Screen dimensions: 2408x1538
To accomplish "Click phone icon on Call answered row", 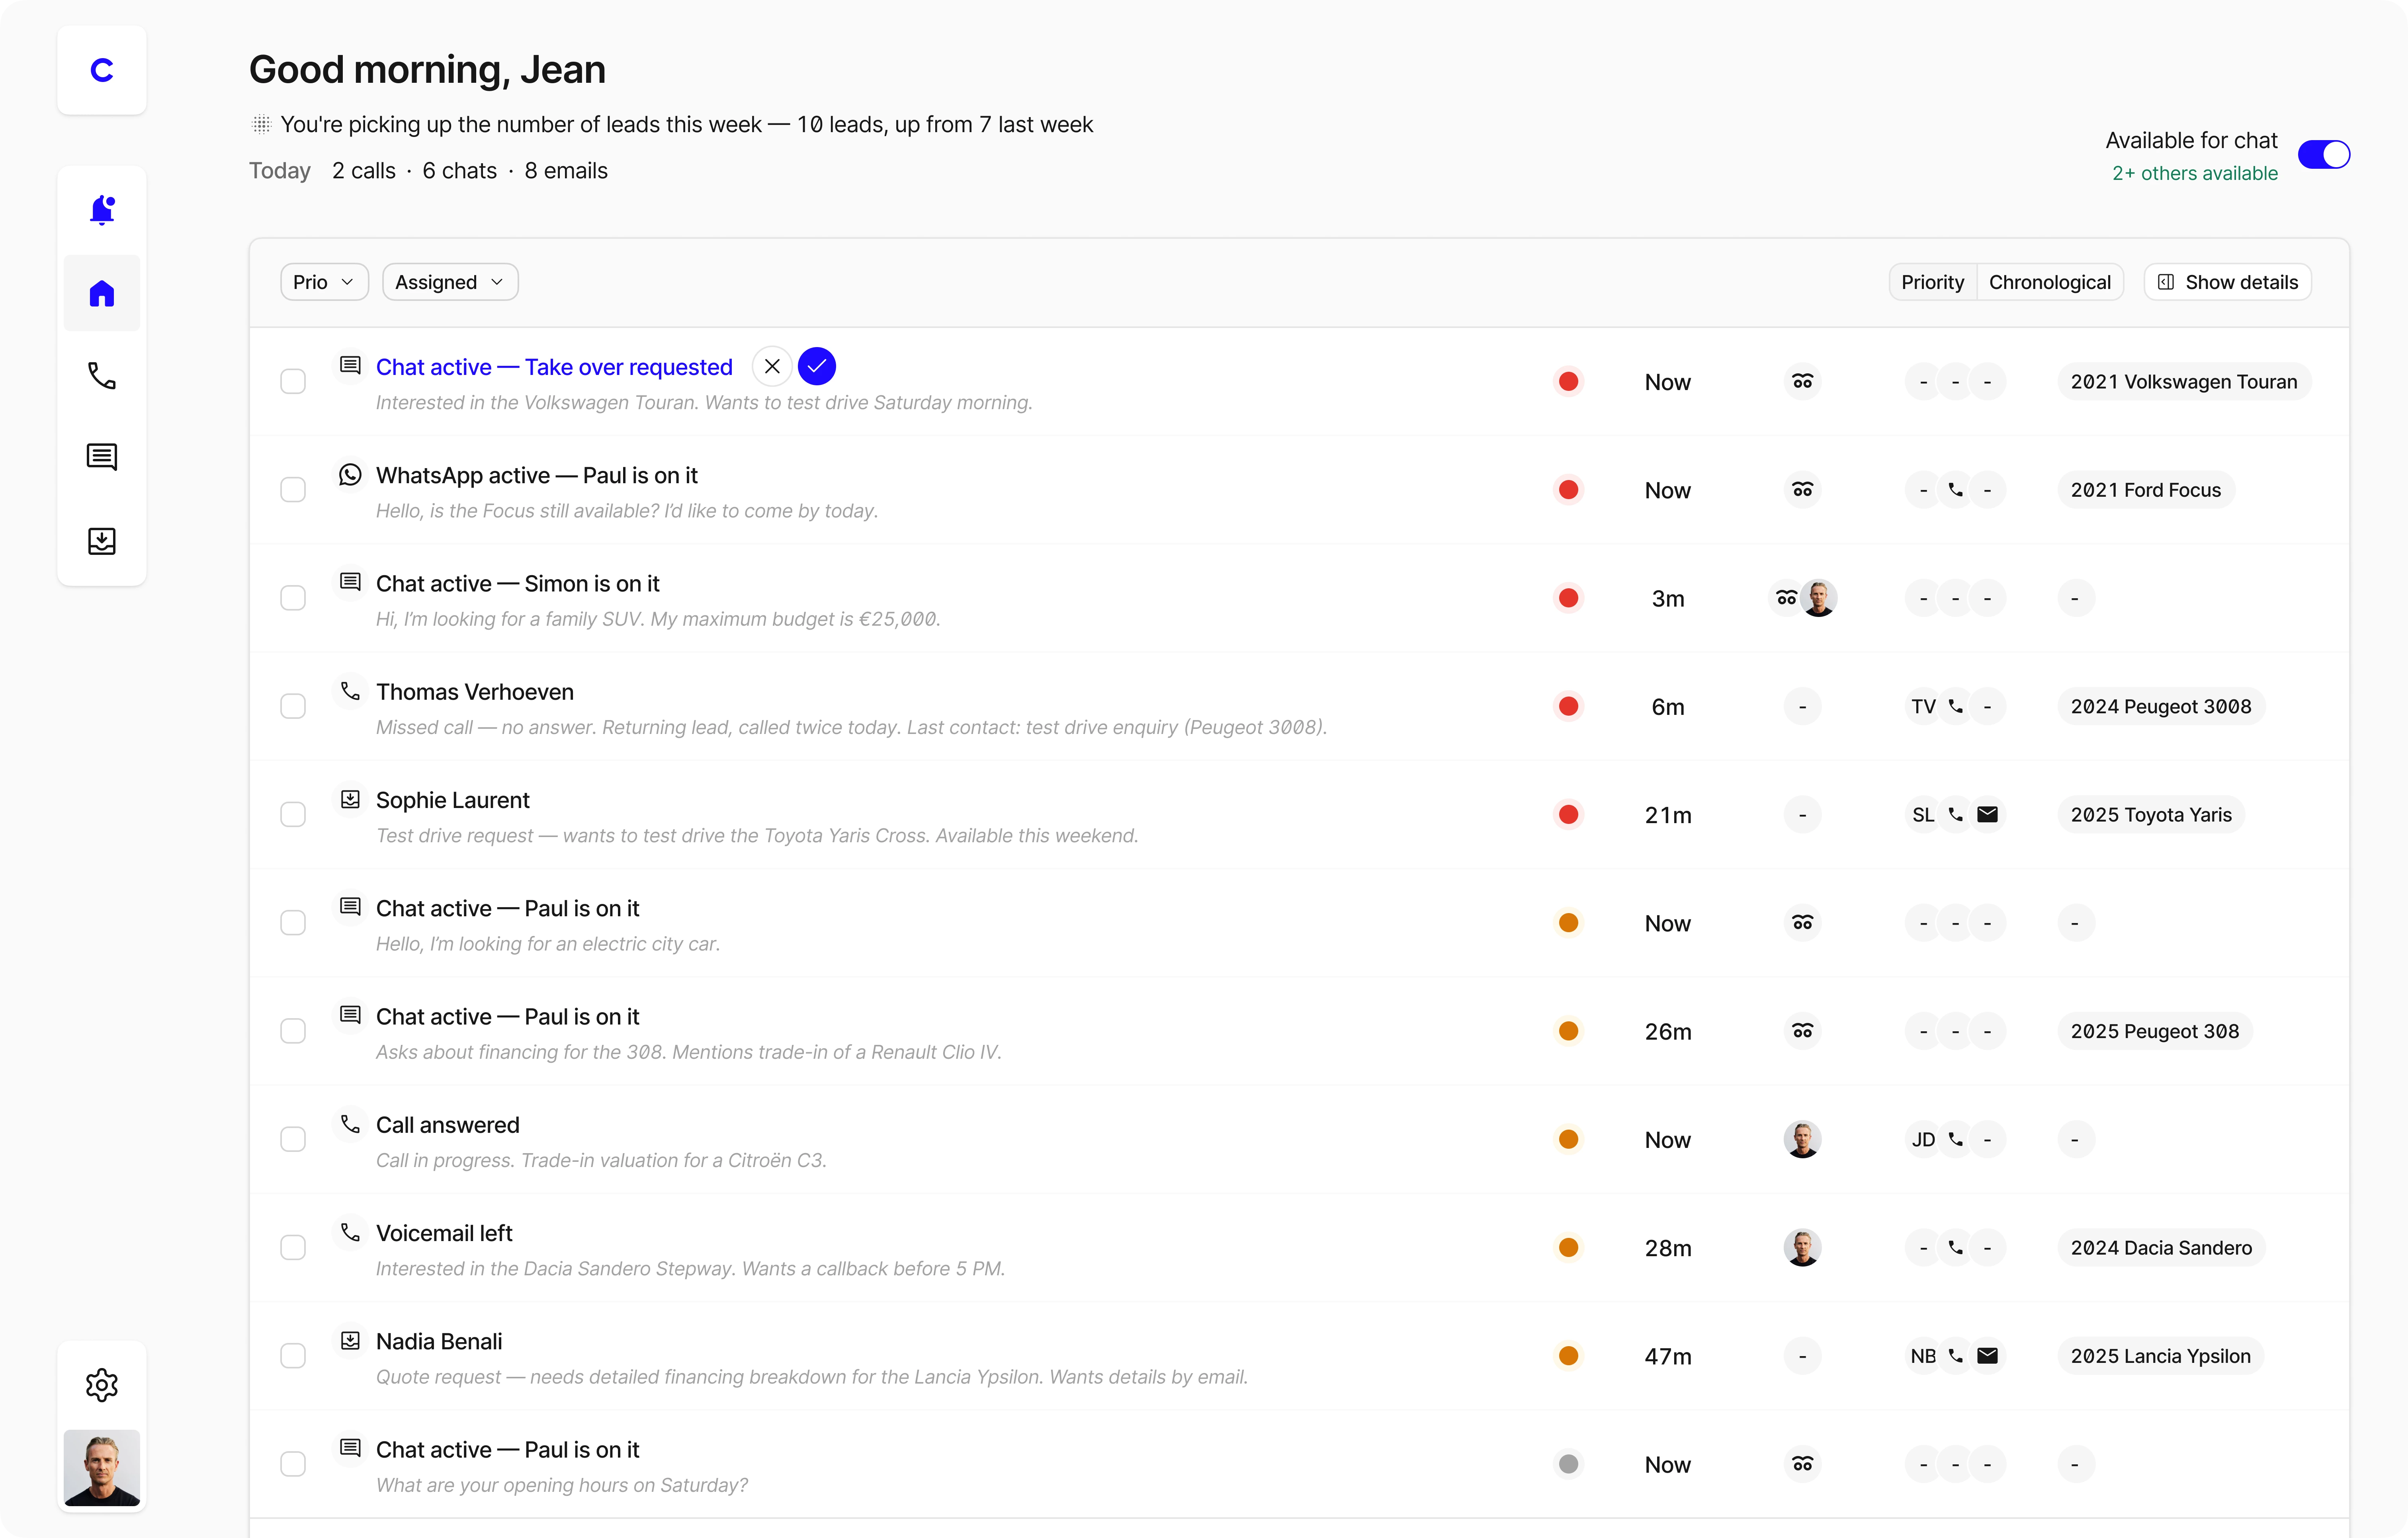I will click(1955, 1139).
